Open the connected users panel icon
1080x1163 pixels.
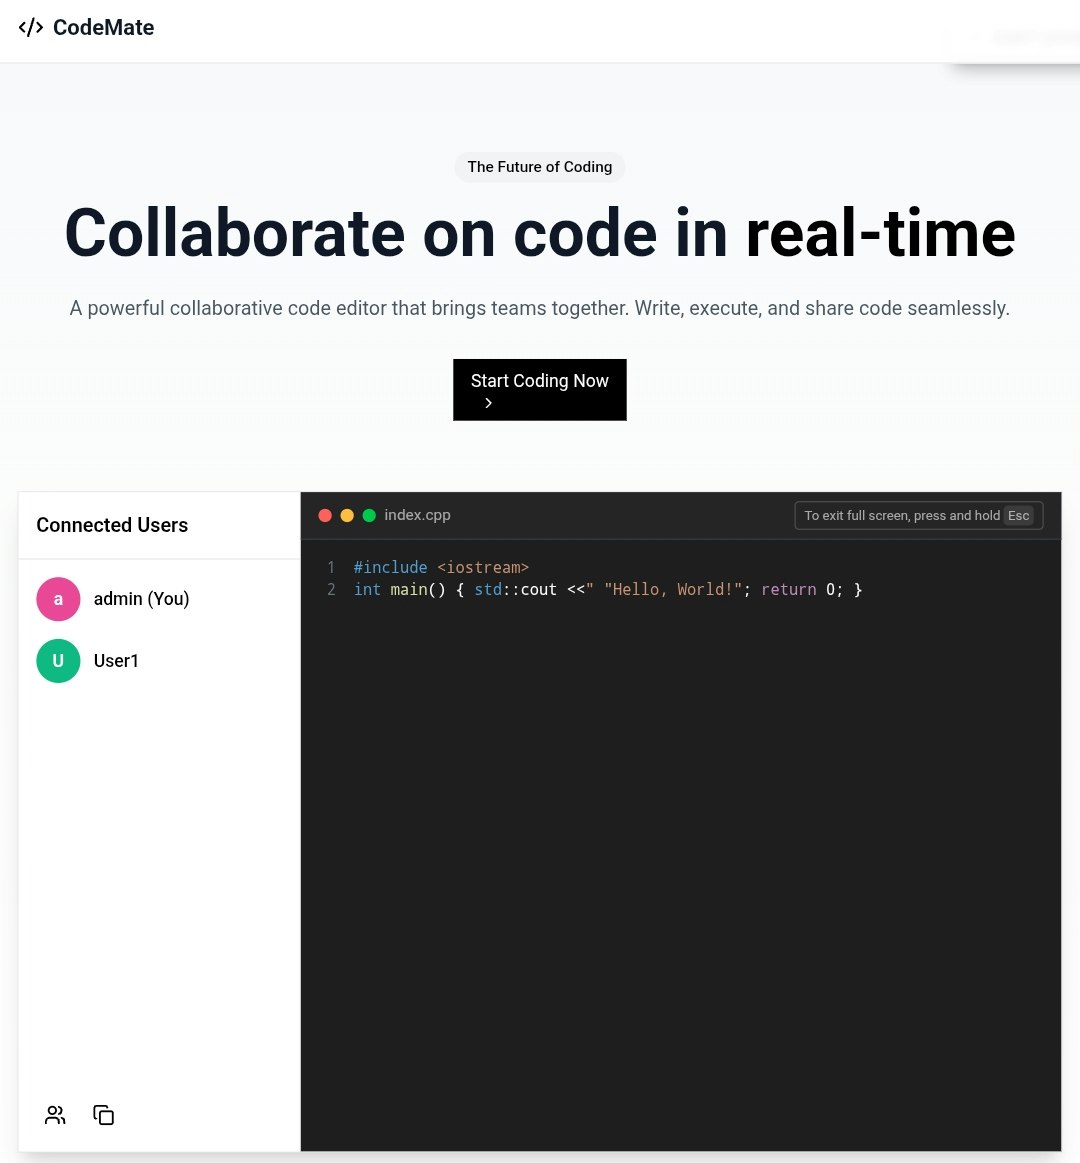pyautogui.click(x=55, y=1114)
